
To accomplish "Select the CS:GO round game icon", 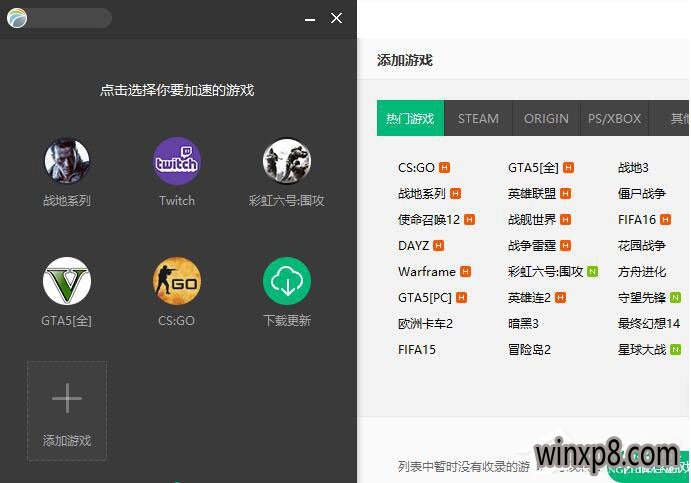I will click(x=177, y=281).
